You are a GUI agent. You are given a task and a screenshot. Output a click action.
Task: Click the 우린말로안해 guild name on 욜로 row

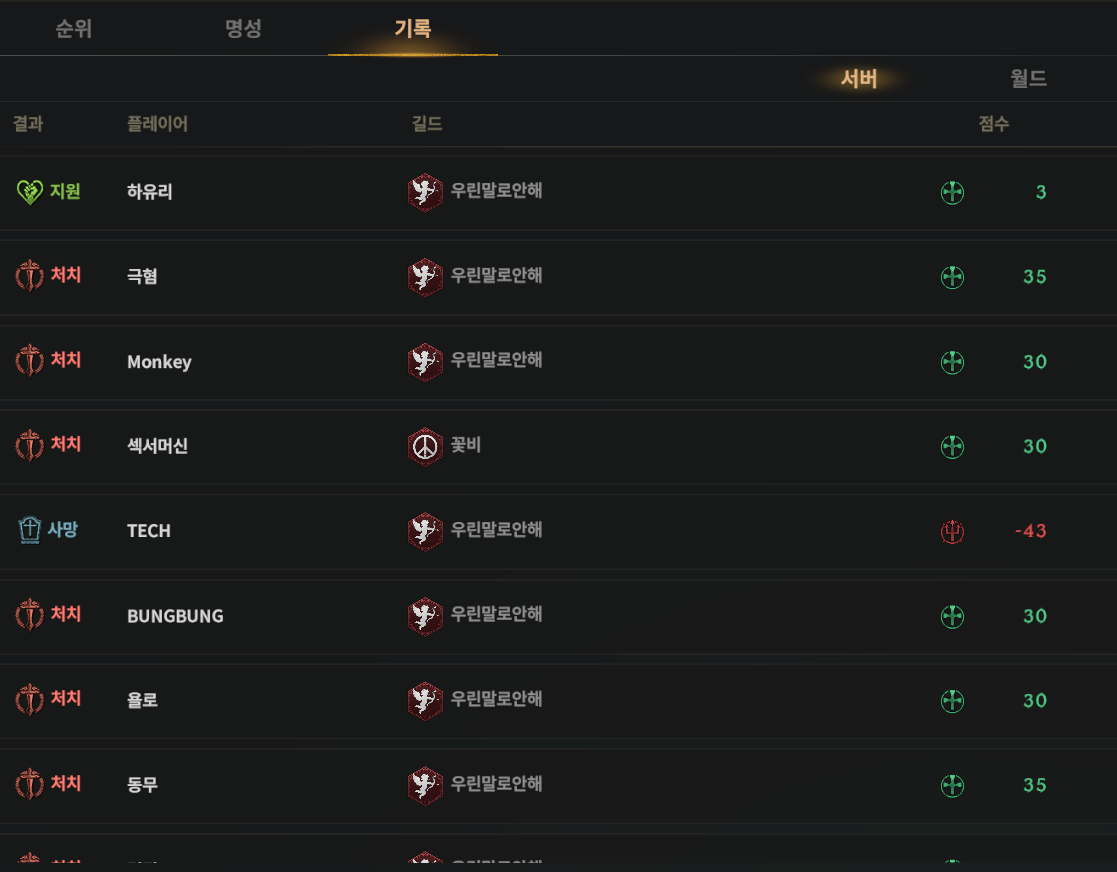coord(497,699)
